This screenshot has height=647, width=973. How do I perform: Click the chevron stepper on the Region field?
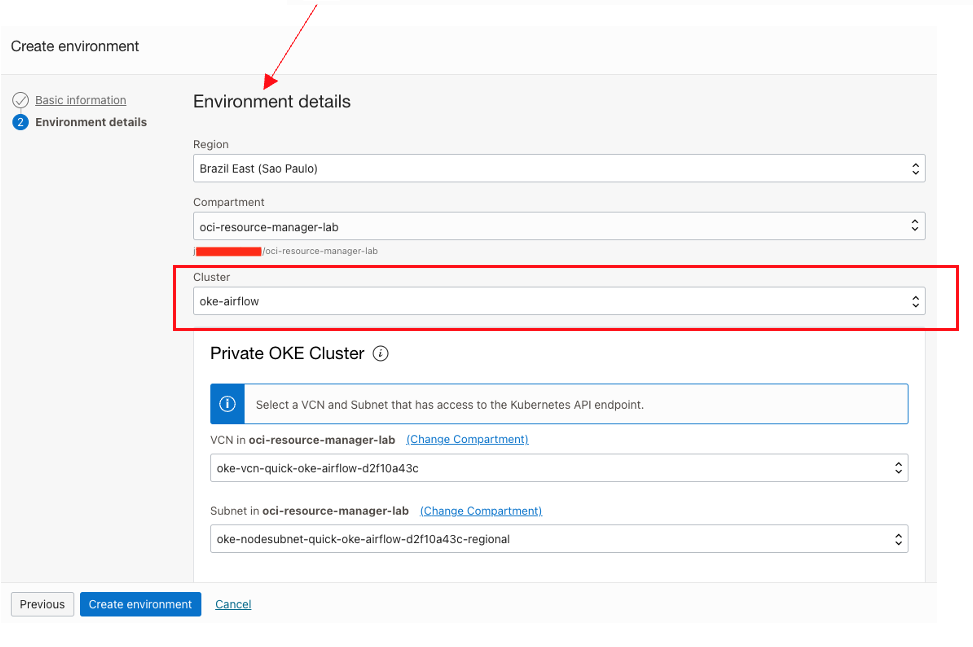click(x=914, y=168)
